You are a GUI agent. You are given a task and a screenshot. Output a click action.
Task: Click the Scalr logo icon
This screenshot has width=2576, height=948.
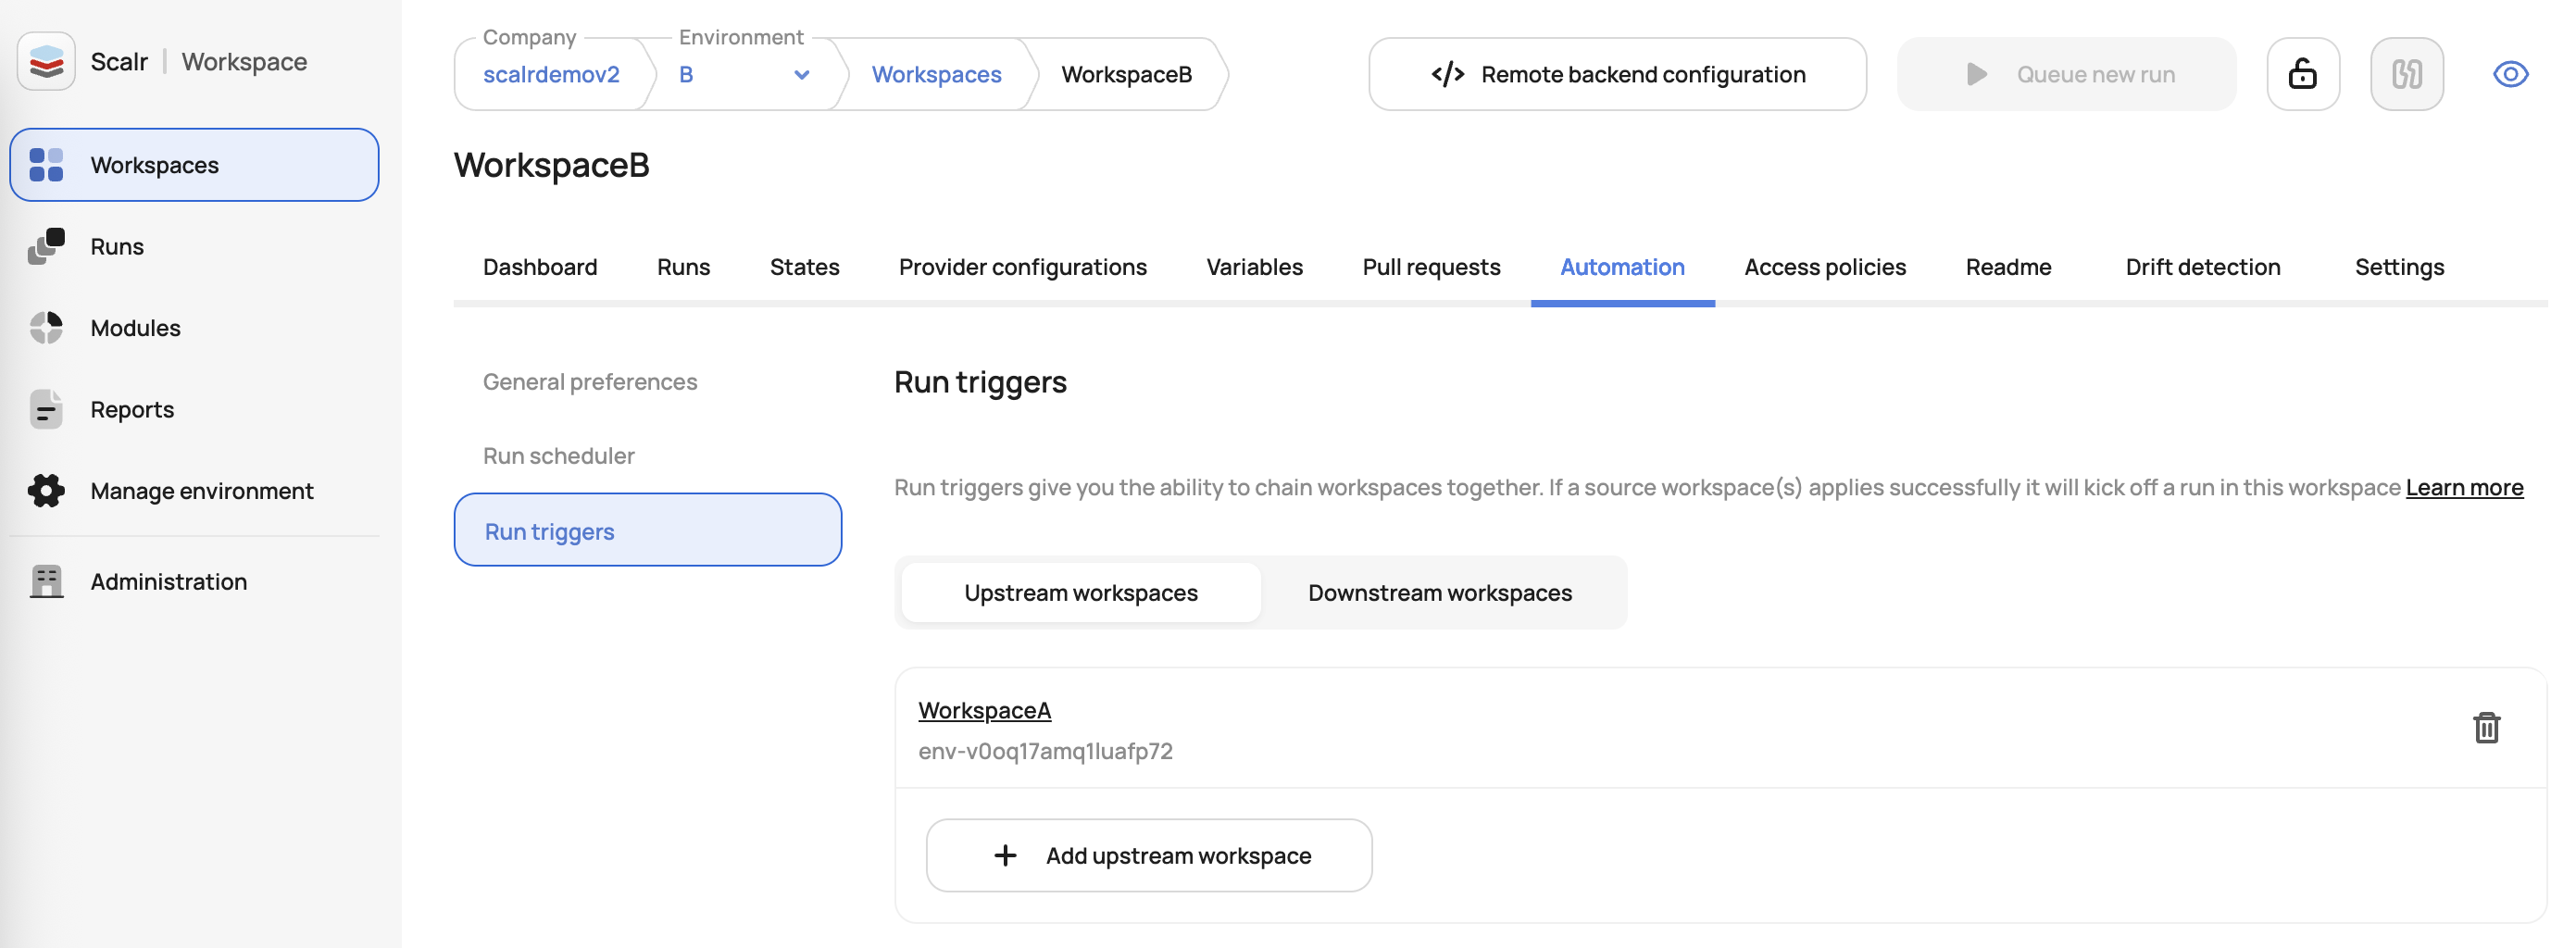click(x=46, y=62)
